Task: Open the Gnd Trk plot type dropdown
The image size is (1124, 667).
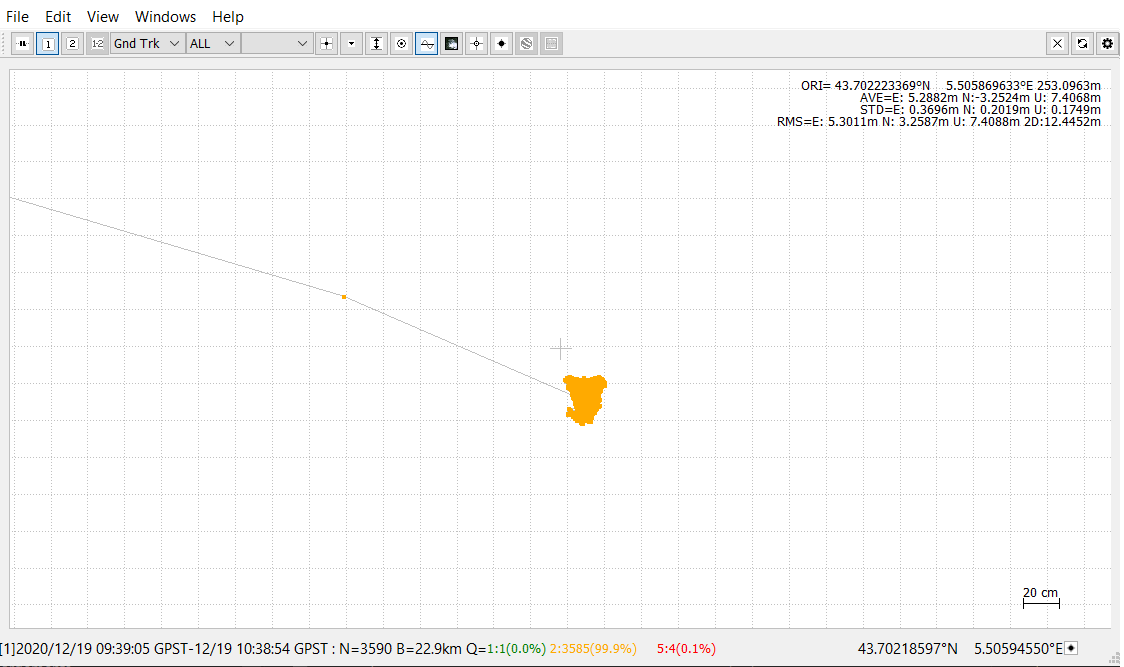Action: tap(147, 44)
